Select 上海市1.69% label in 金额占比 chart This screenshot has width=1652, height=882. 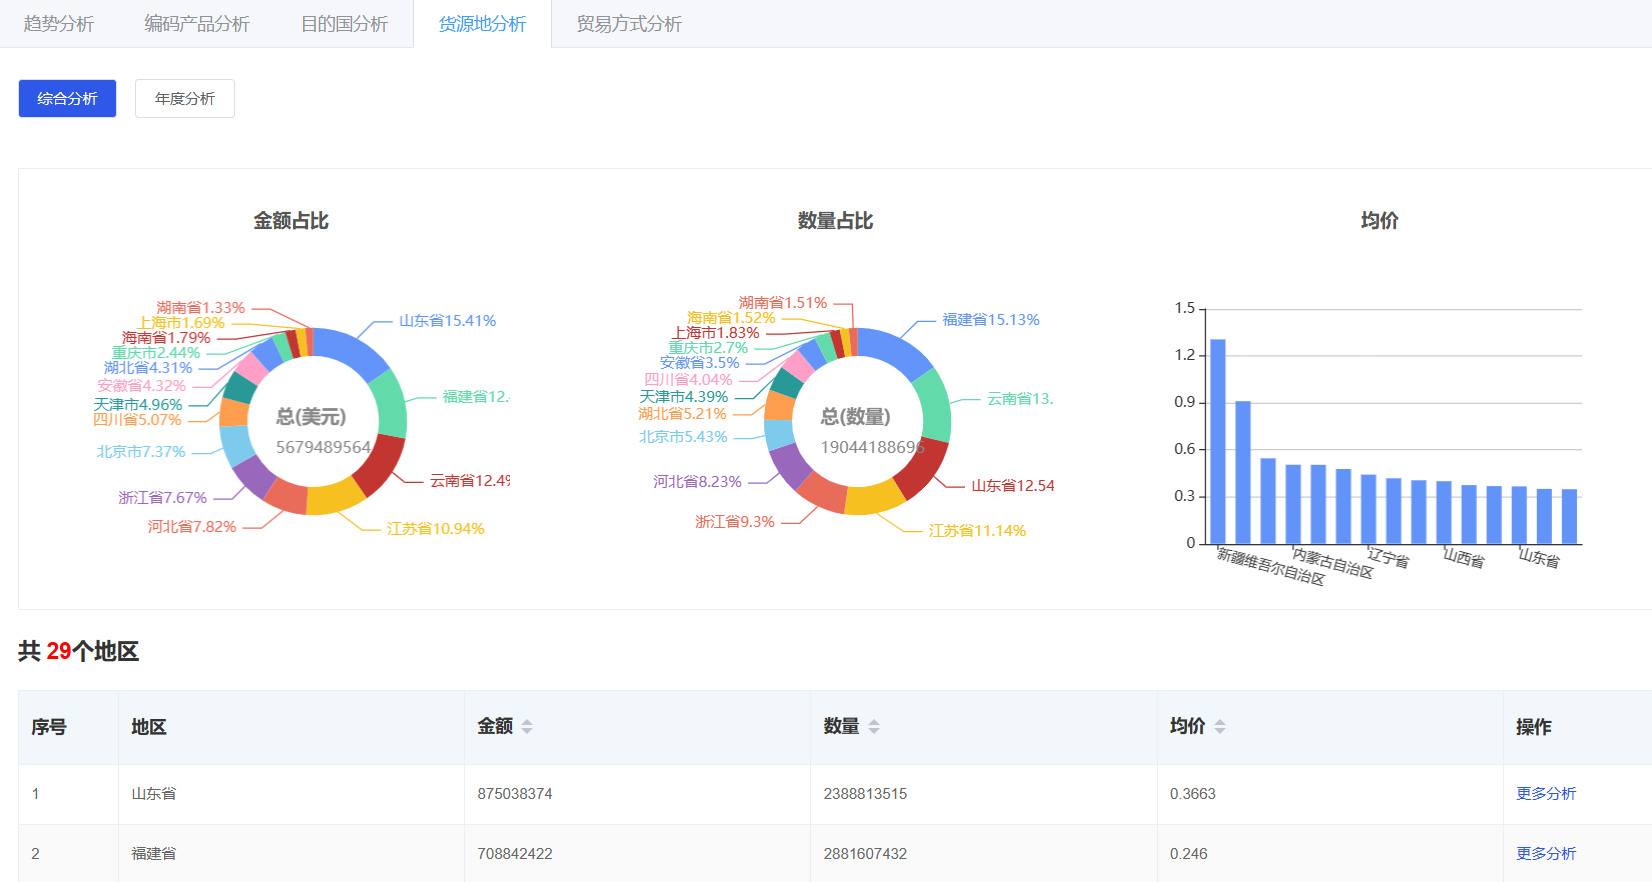[181, 323]
